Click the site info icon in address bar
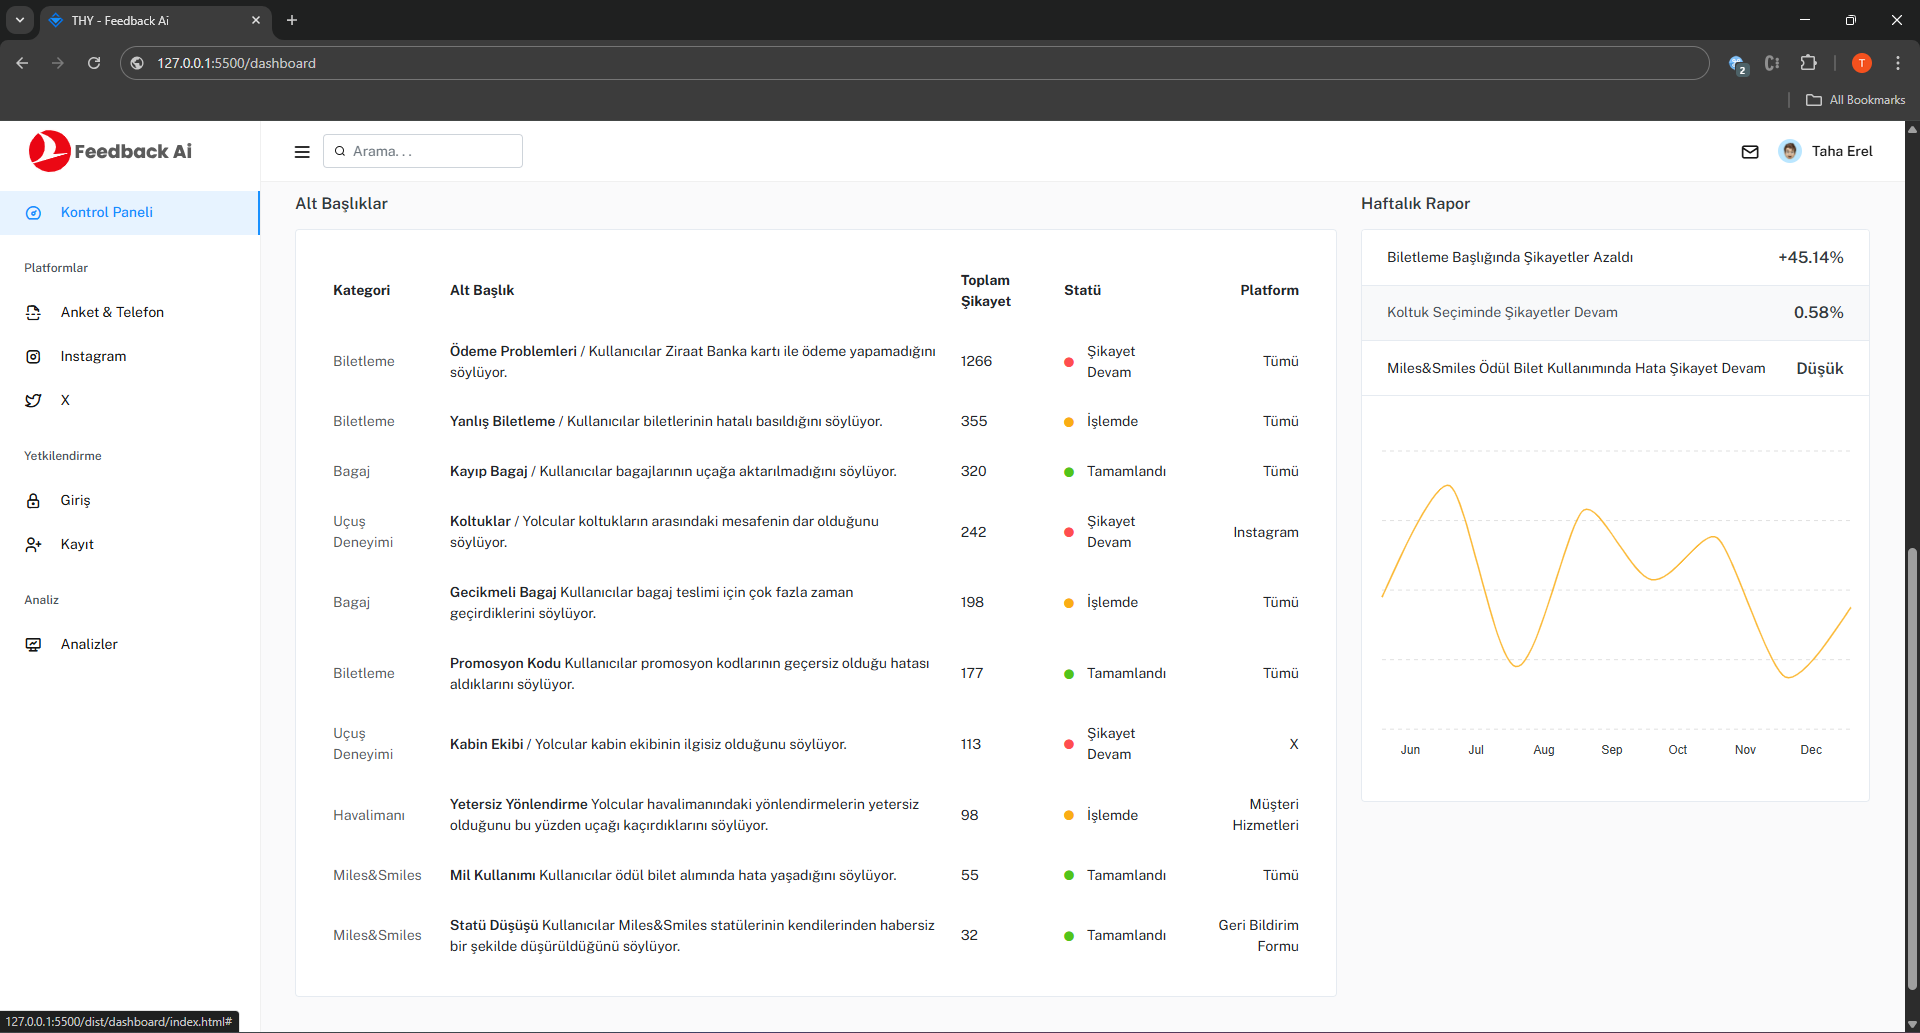This screenshot has height=1033, width=1920. pyautogui.click(x=137, y=63)
